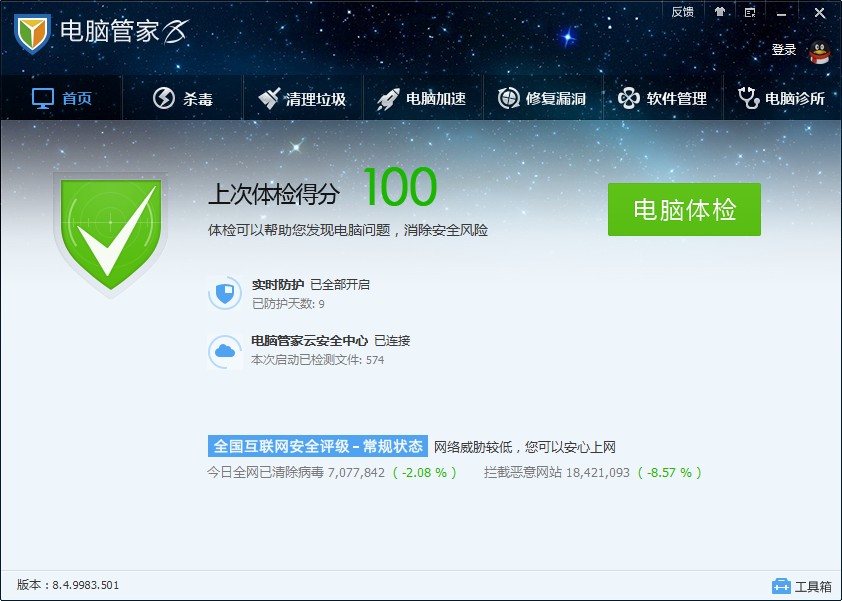The height and width of the screenshot is (601, 842).
Task: Click the -2.08 % value
Action: tap(424, 473)
